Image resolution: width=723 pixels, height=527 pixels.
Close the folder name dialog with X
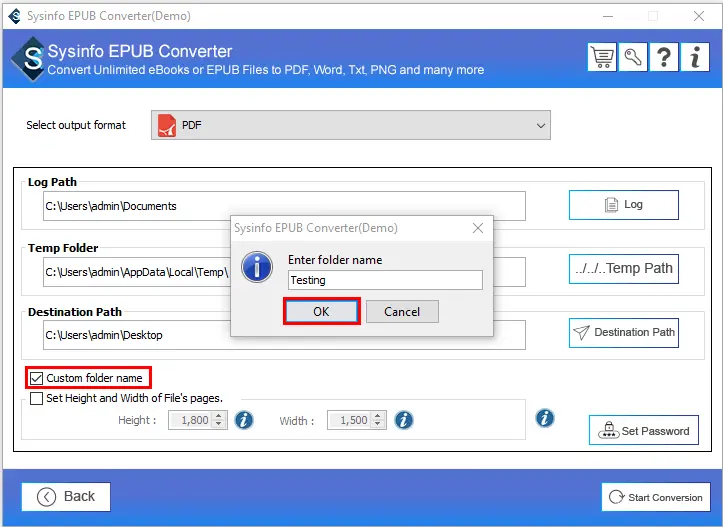(x=478, y=228)
